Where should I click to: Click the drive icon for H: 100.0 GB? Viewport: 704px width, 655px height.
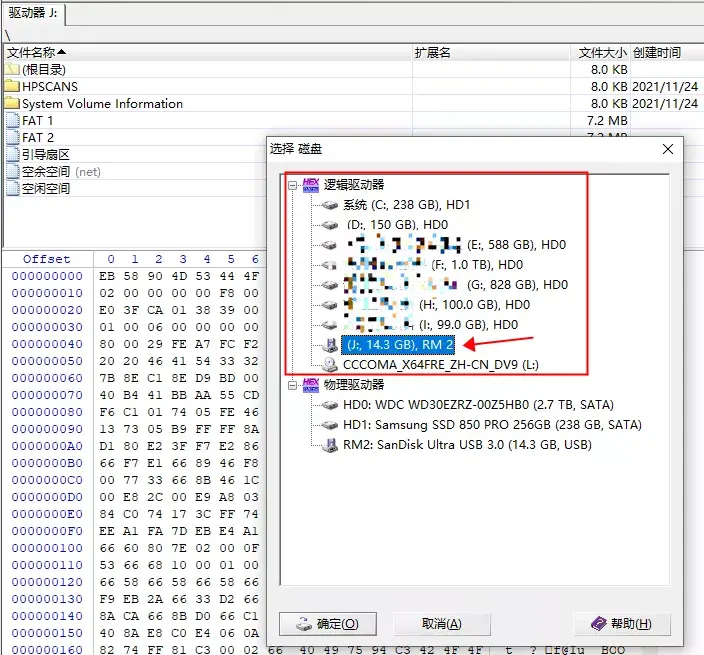tap(330, 305)
